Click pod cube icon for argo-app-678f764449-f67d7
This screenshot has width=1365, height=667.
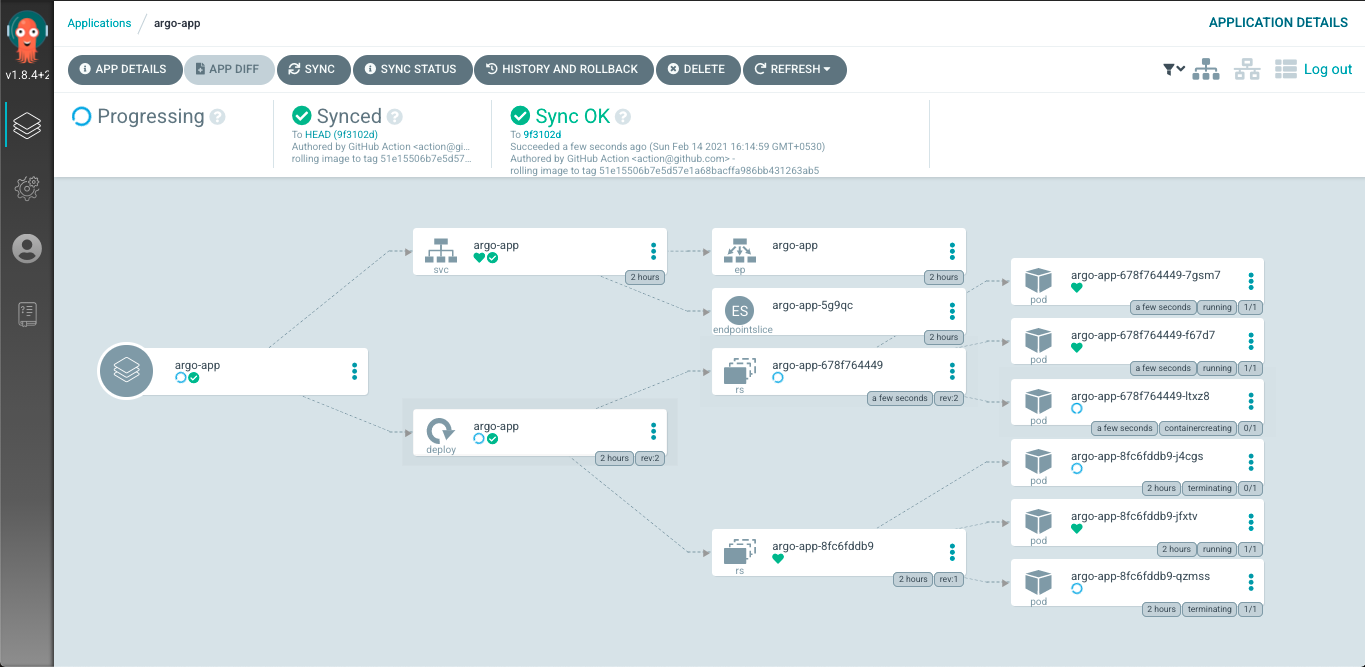point(1039,341)
